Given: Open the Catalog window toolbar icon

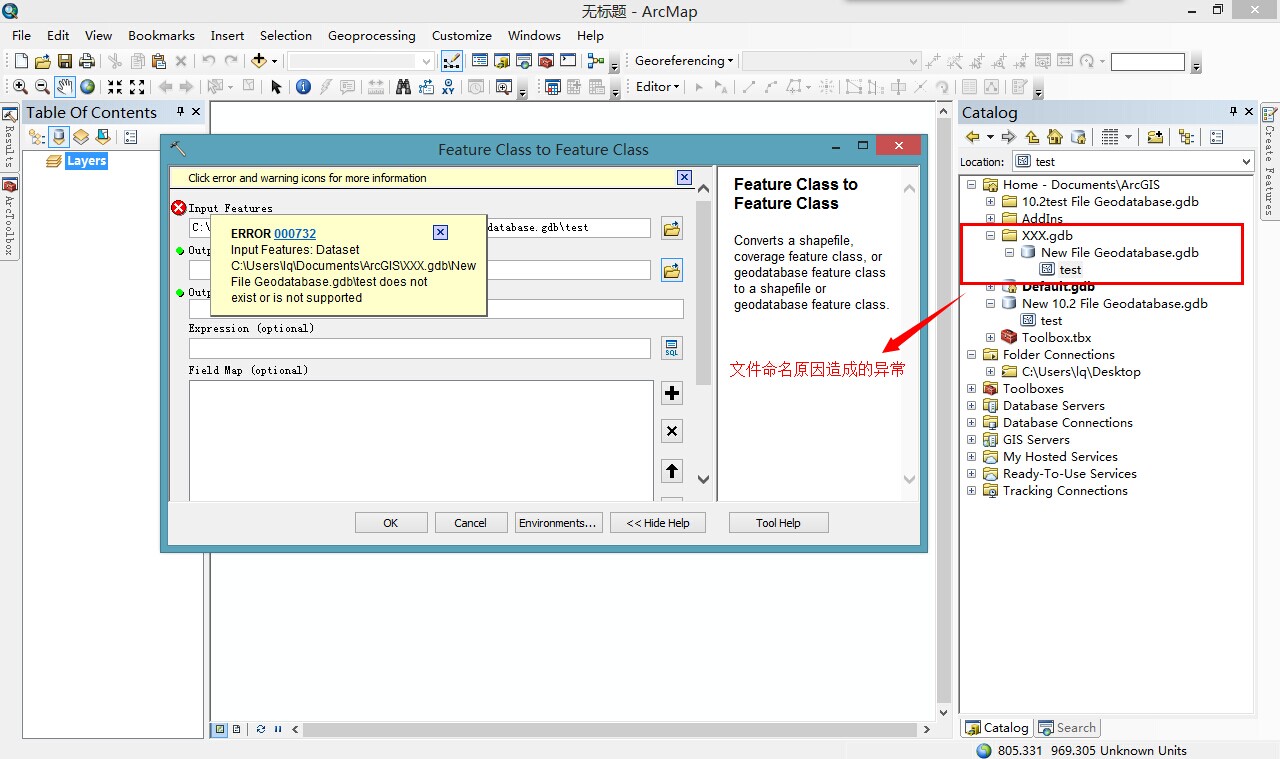Looking at the screenshot, I should [502, 61].
